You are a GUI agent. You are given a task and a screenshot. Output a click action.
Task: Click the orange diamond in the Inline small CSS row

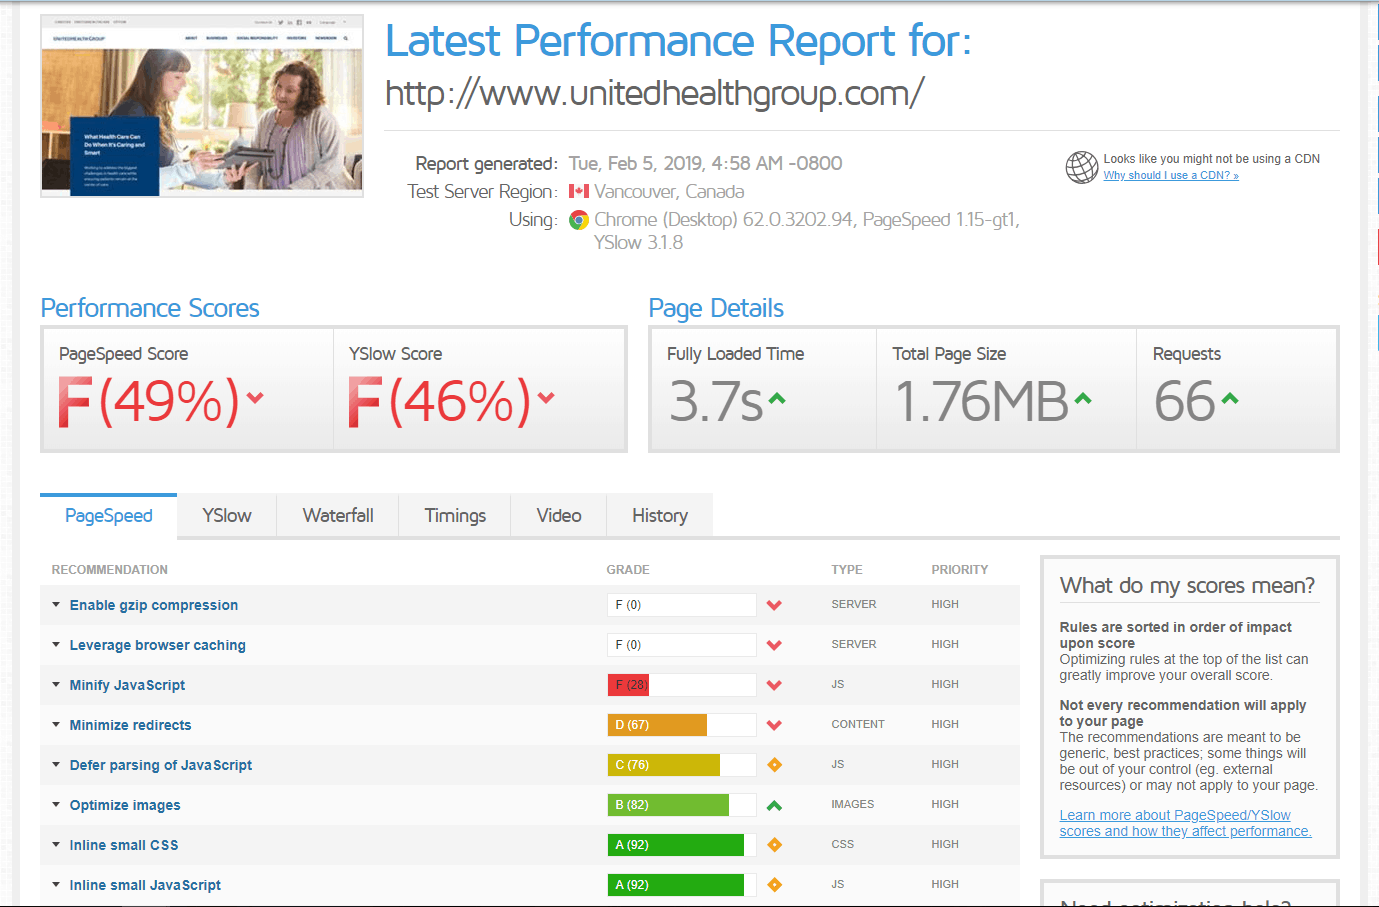tap(774, 845)
